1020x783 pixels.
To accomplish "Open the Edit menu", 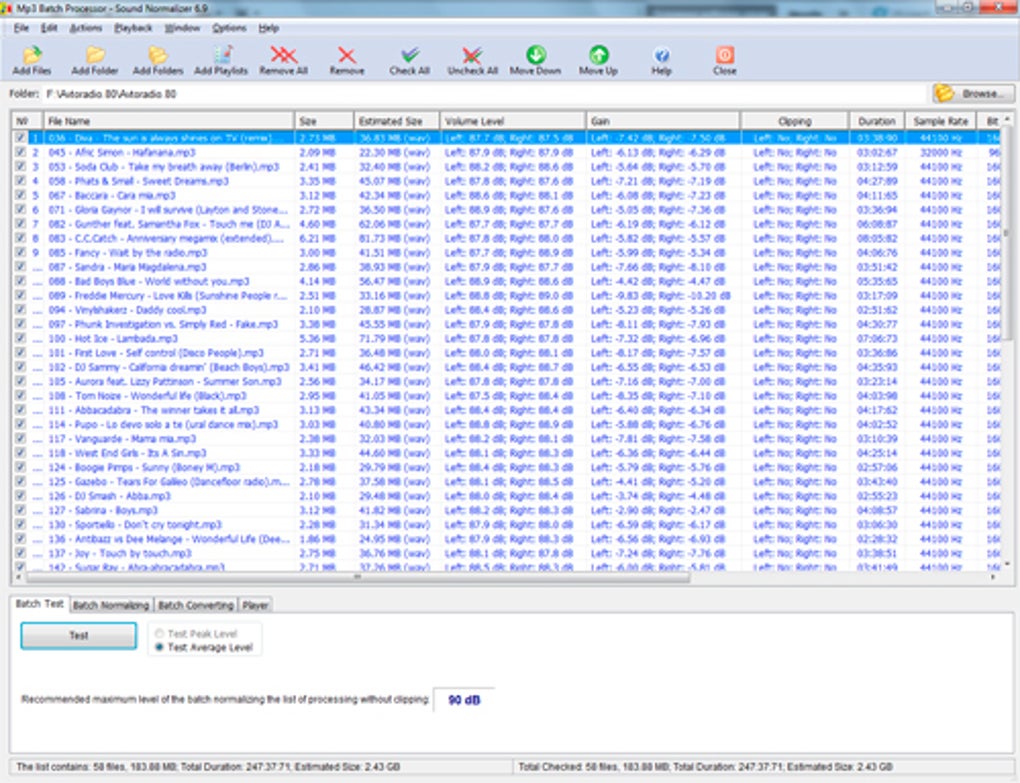I will tap(49, 28).
